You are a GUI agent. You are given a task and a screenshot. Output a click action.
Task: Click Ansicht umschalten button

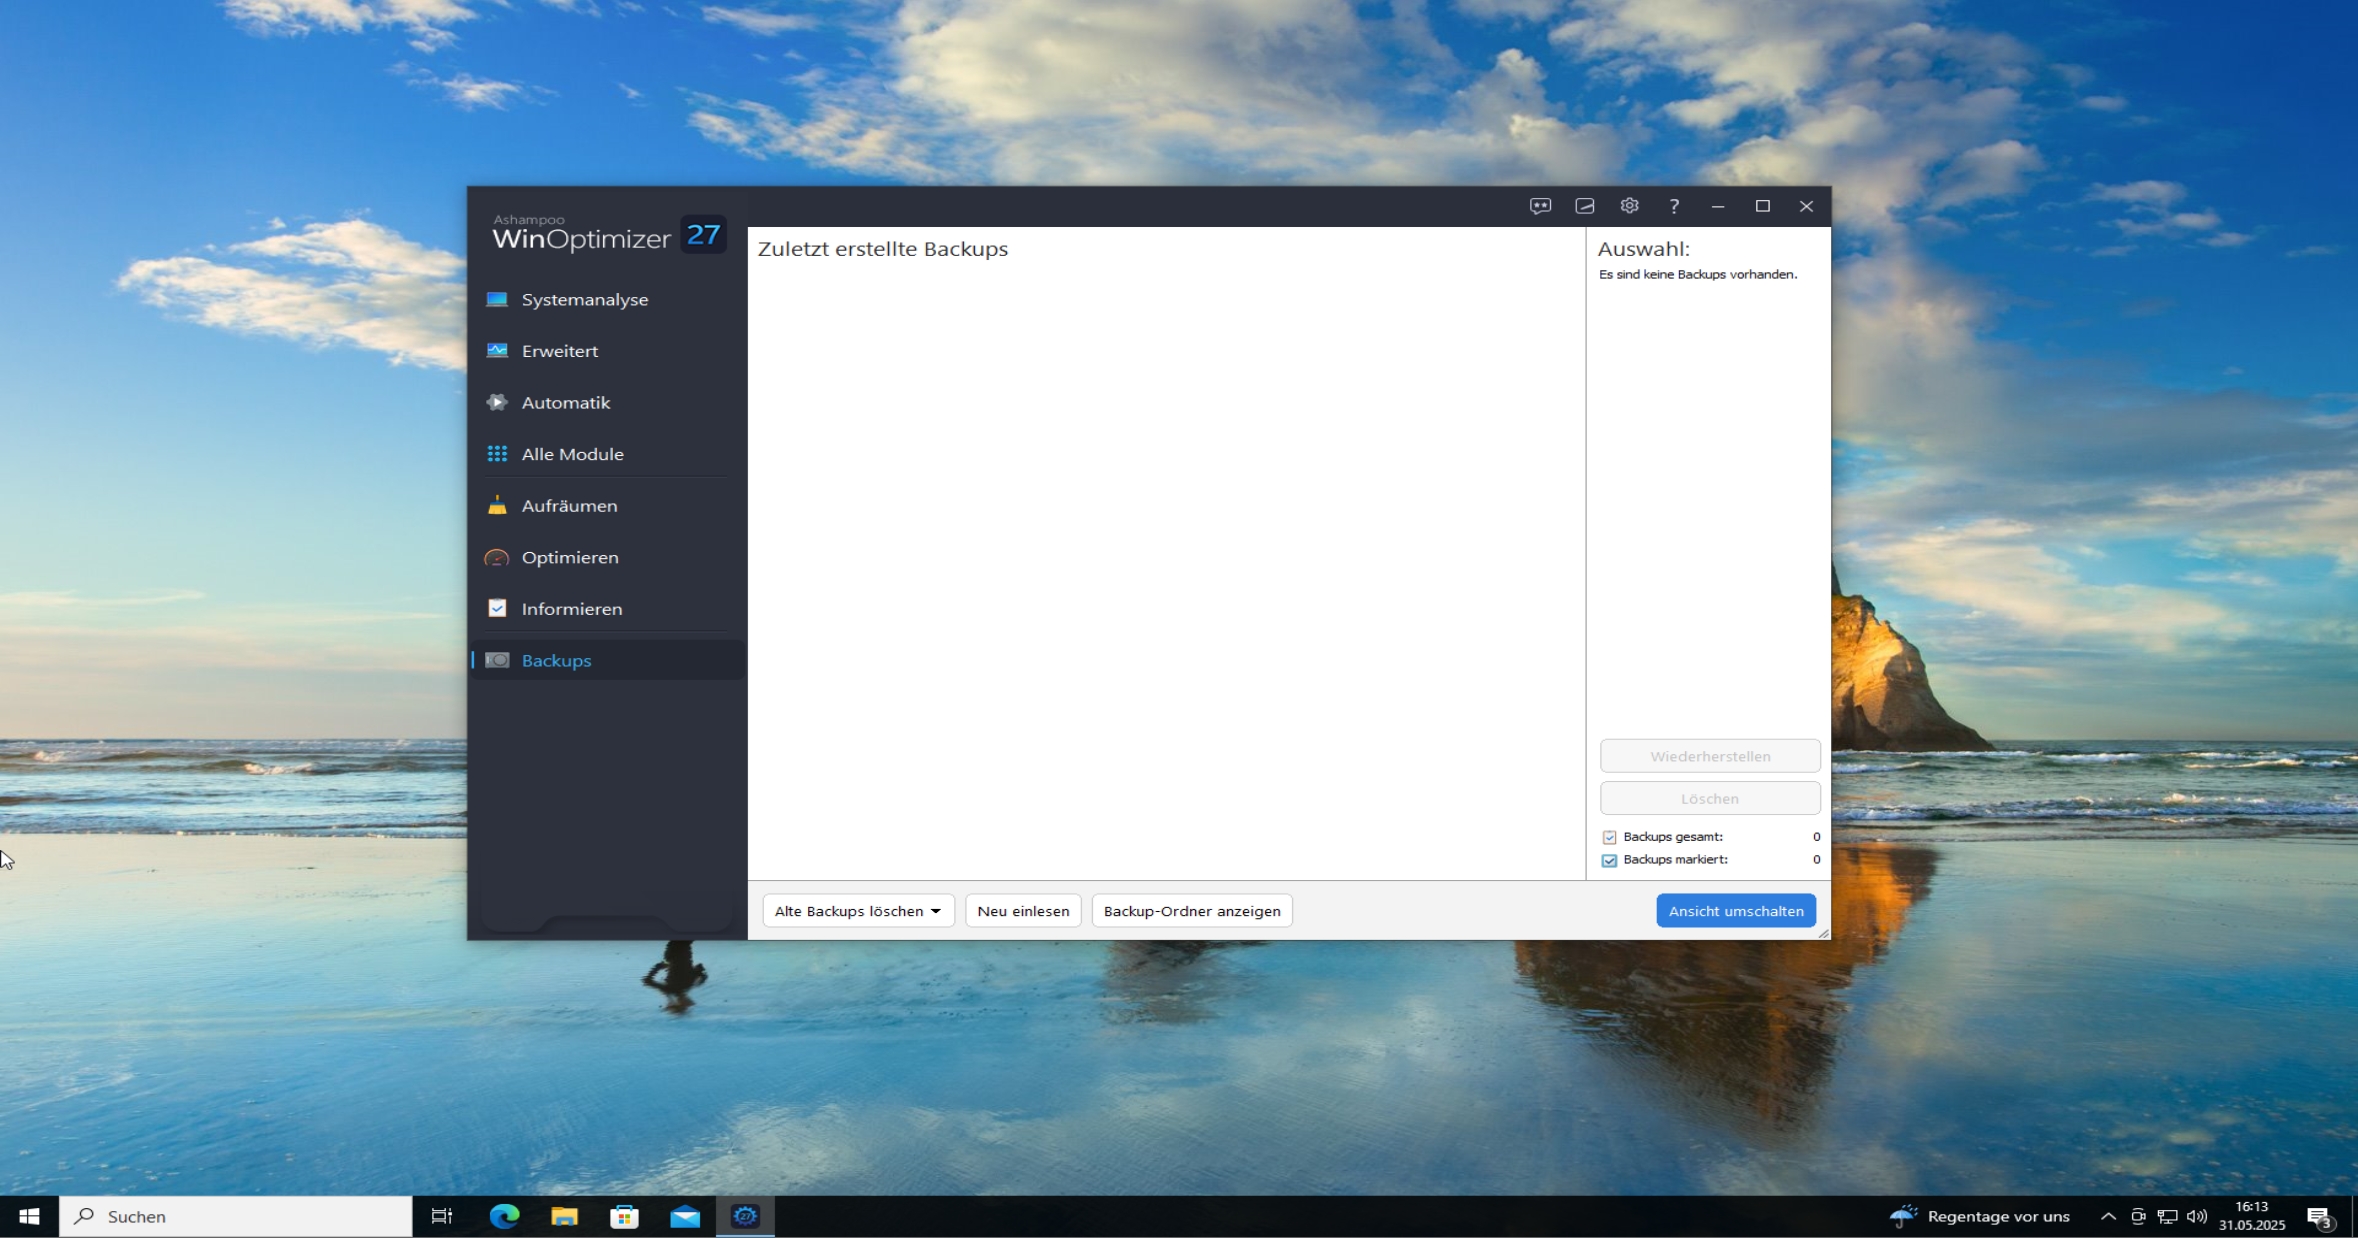coord(1736,911)
